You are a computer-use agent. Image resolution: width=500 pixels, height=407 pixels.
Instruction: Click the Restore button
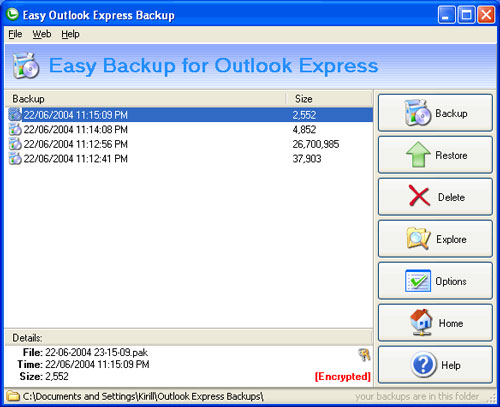pyautogui.click(x=435, y=155)
